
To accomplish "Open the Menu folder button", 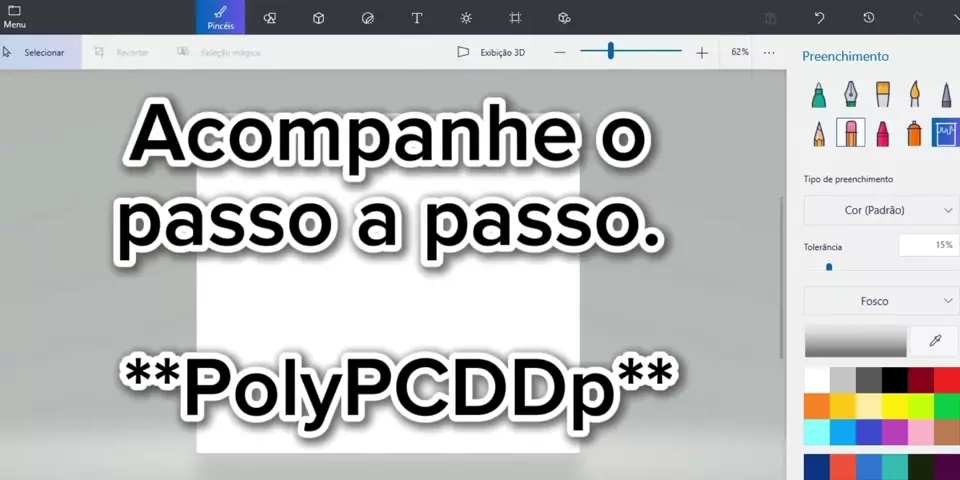I will [14, 17].
